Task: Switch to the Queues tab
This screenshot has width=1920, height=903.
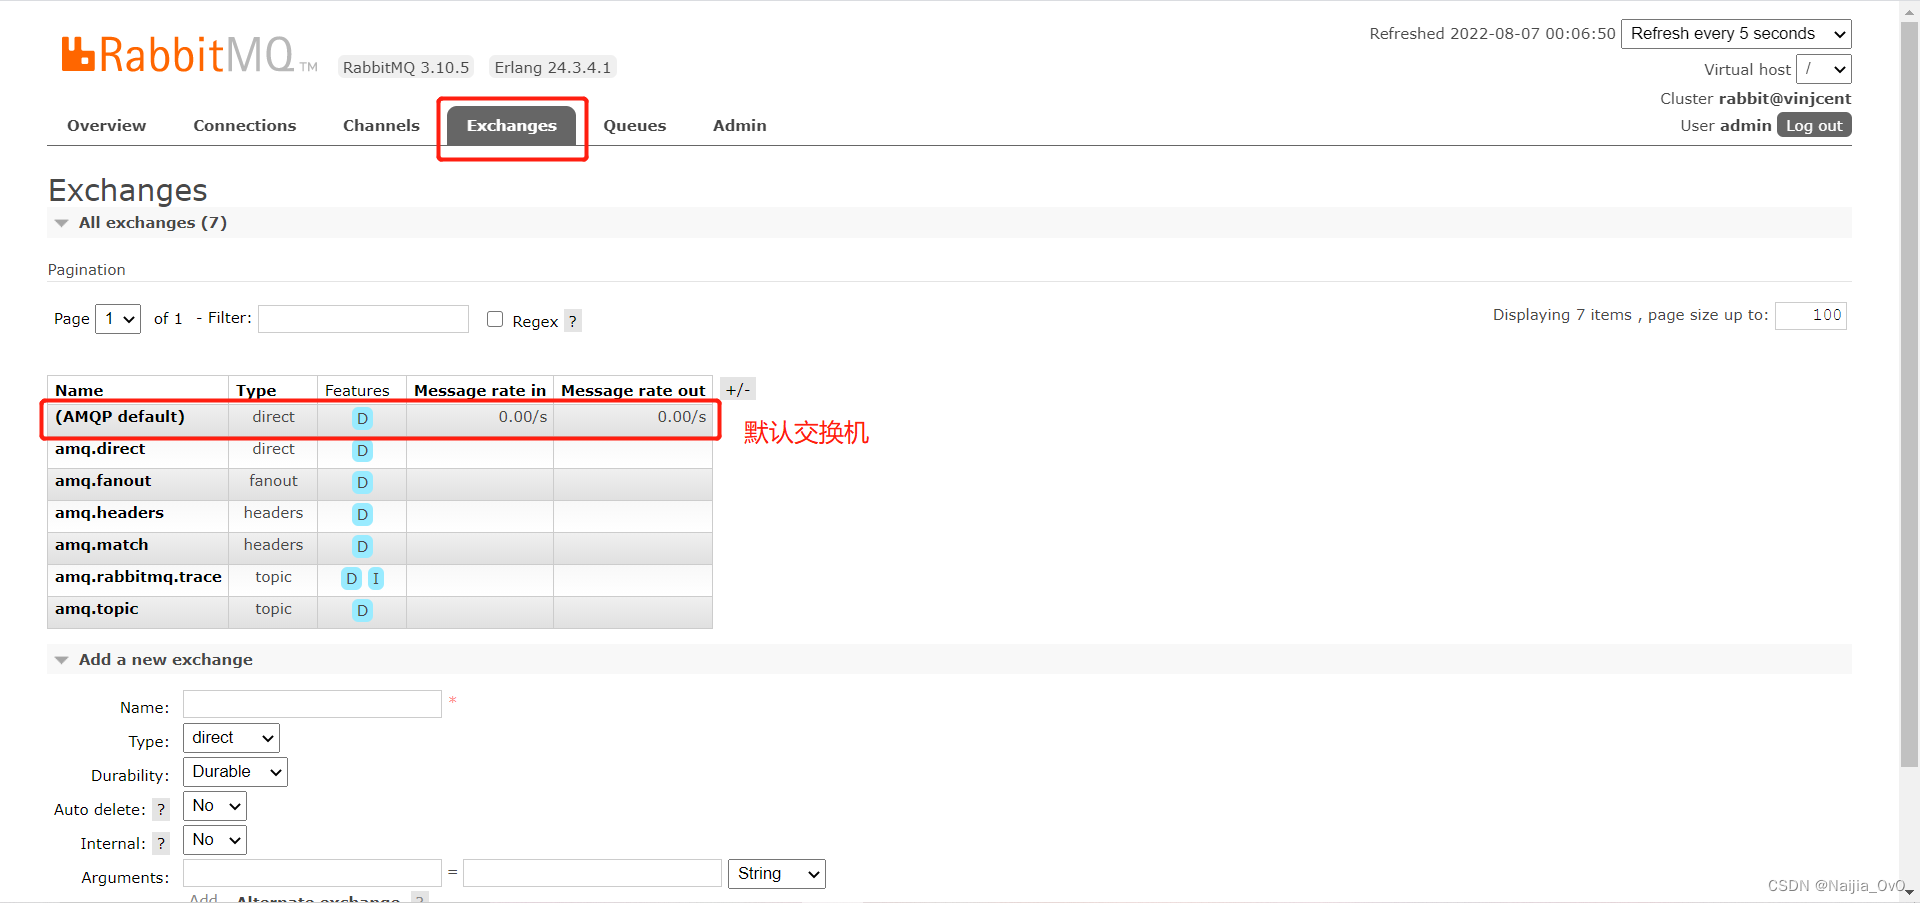Action: 634,125
